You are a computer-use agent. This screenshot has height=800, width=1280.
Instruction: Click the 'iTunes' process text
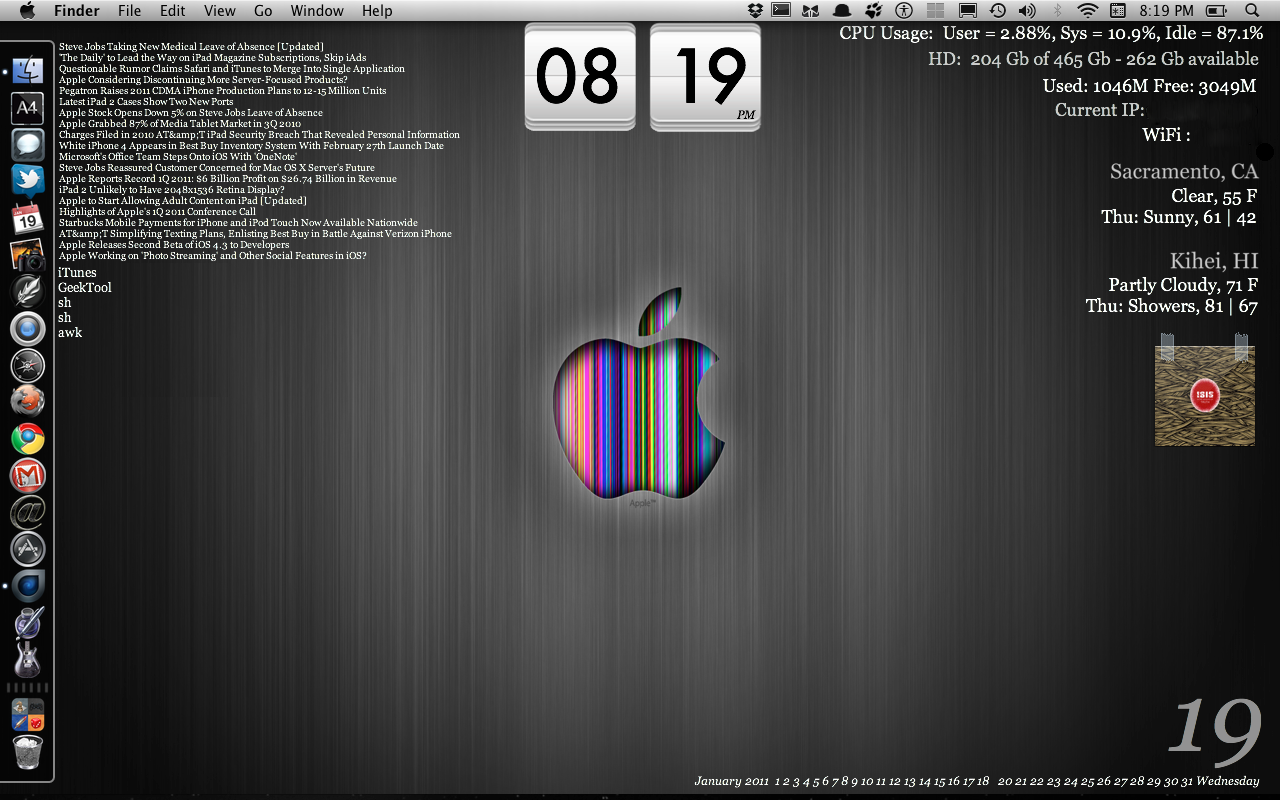78,273
